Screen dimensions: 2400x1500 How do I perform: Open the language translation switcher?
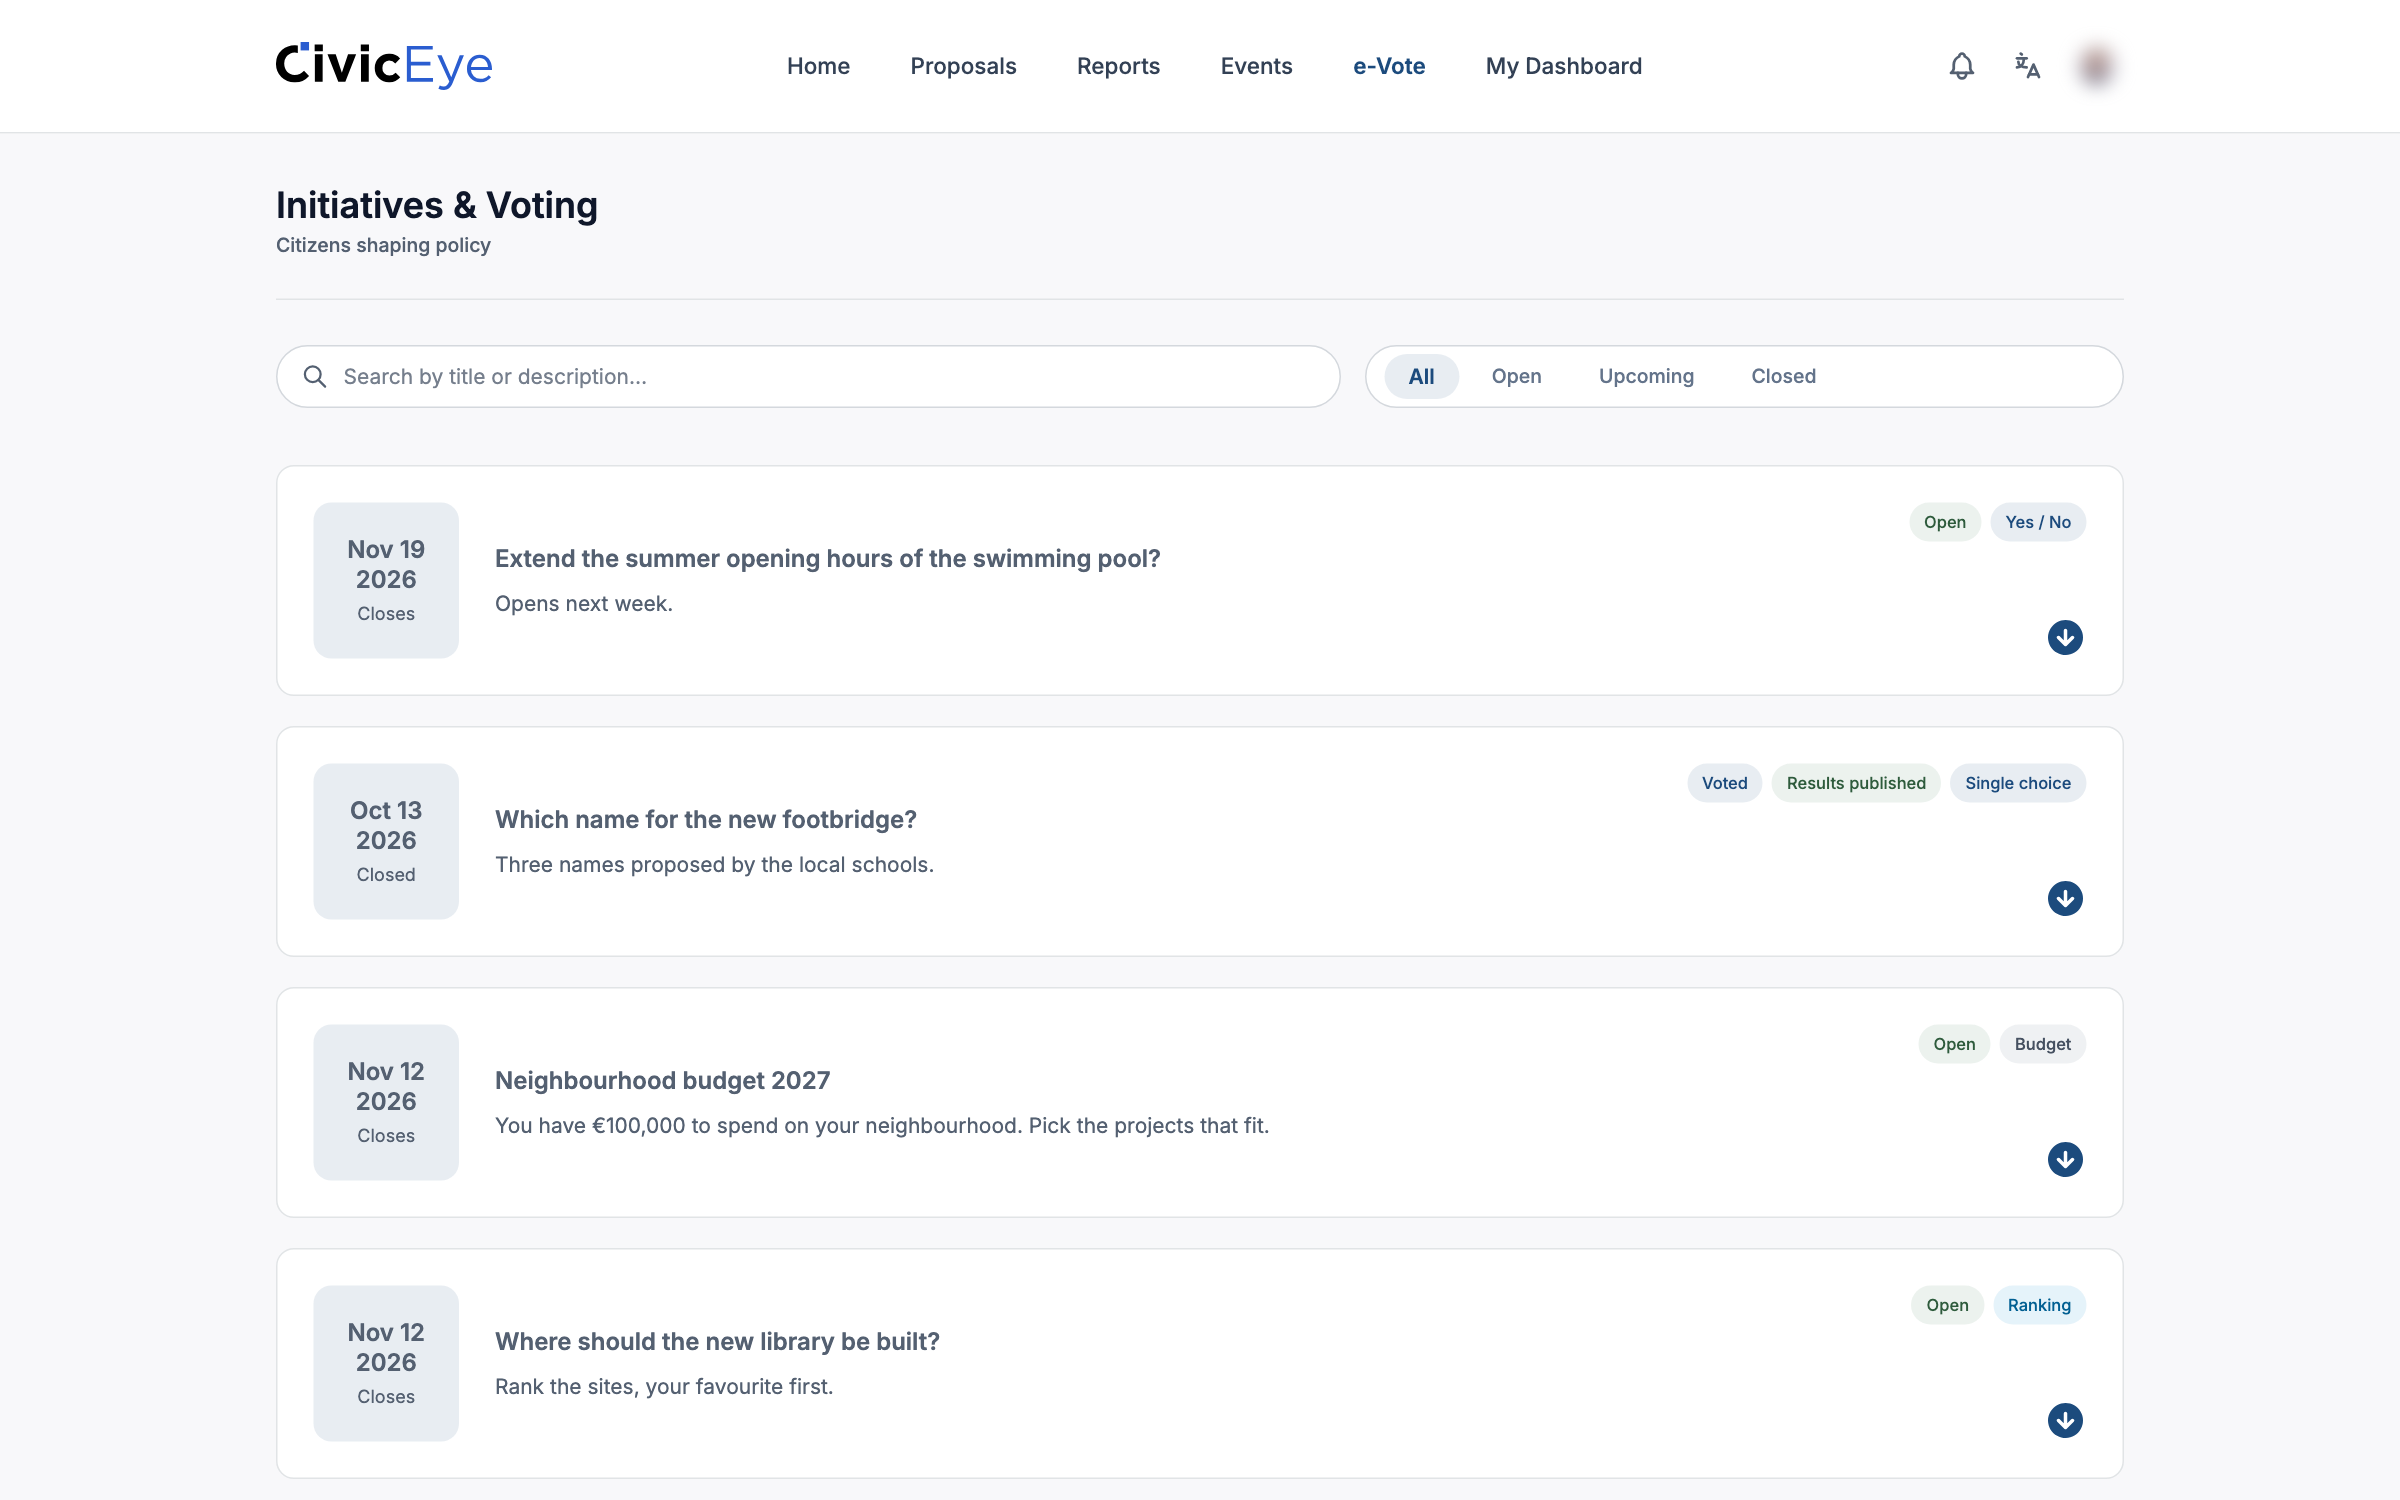2027,66
